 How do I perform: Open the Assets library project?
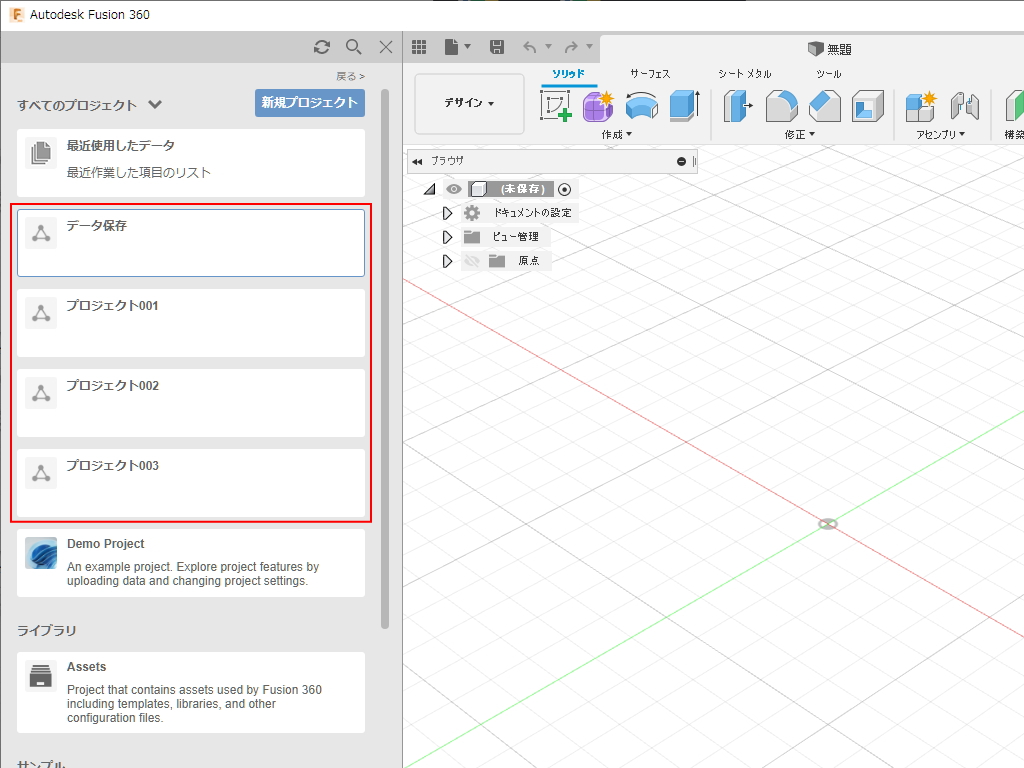pyautogui.click(x=191, y=692)
